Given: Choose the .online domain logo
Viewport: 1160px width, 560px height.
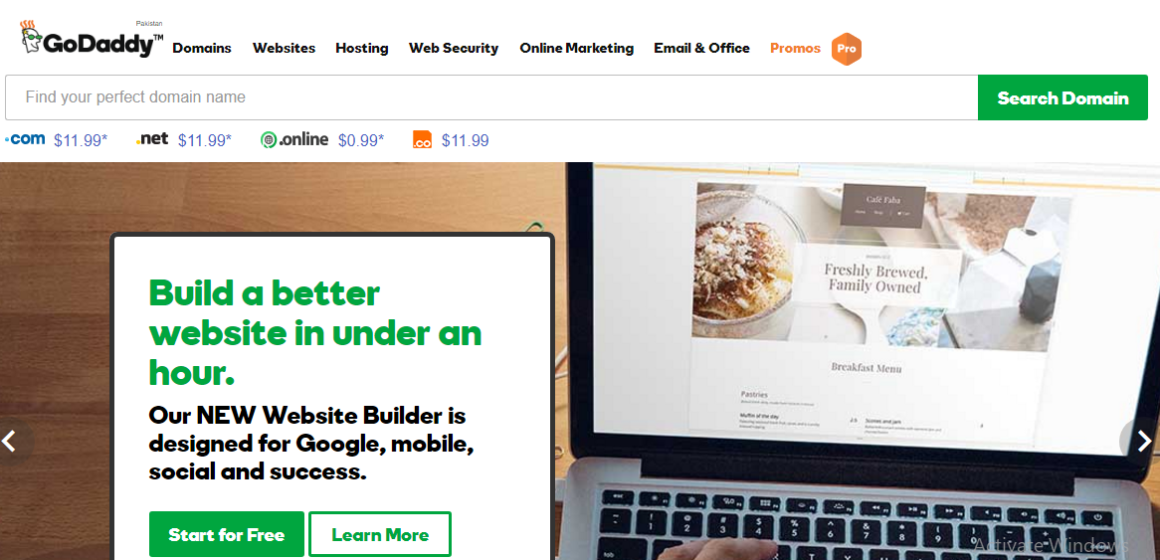Looking at the screenshot, I should click(x=294, y=139).
